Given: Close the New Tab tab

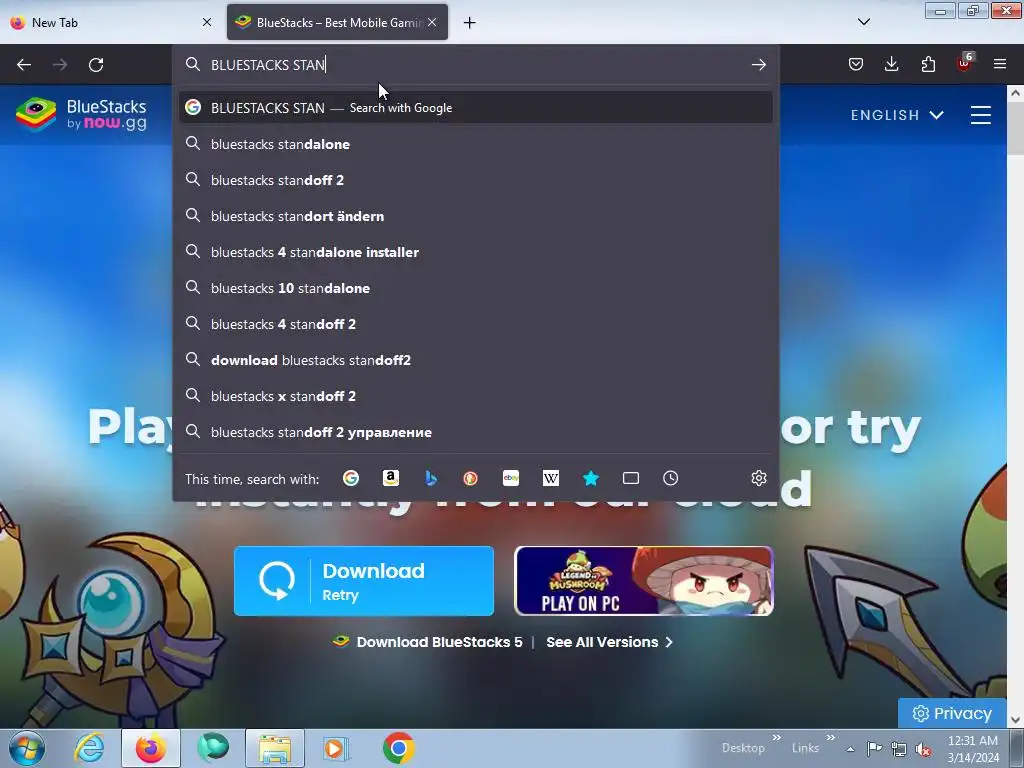Looking at the screenshot, I should point(207,22).
